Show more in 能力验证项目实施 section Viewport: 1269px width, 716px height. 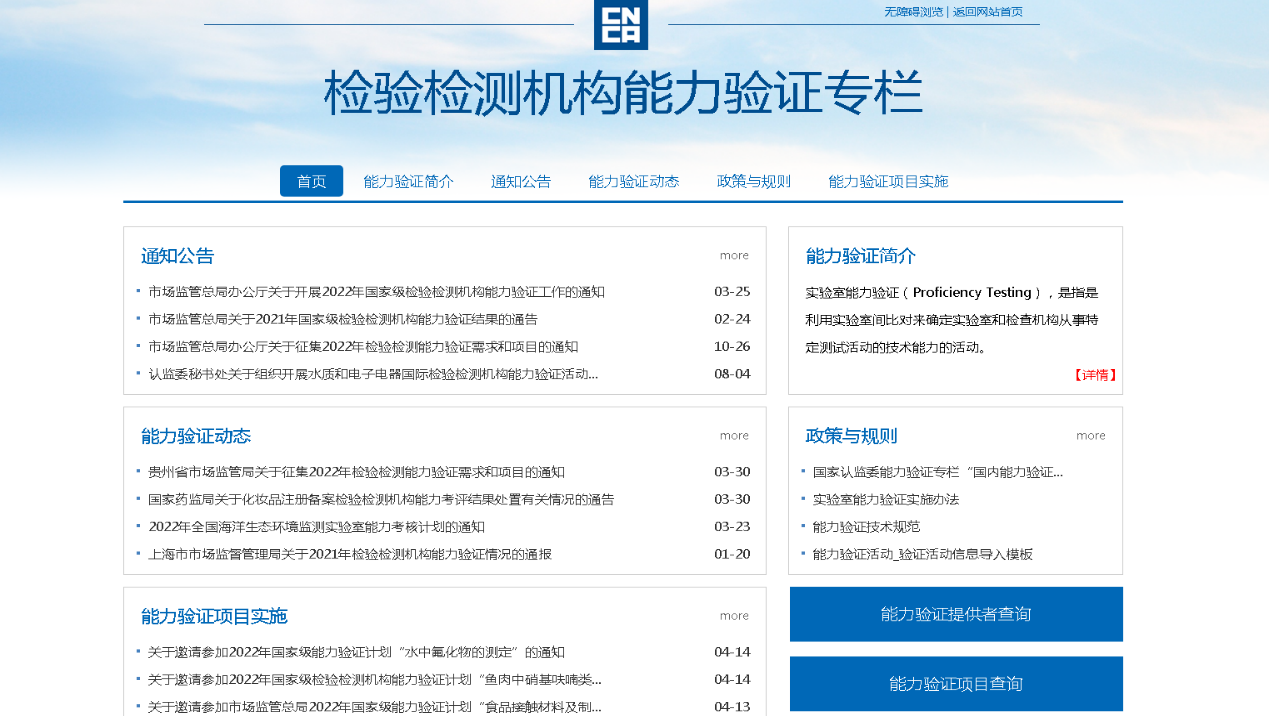733,615
